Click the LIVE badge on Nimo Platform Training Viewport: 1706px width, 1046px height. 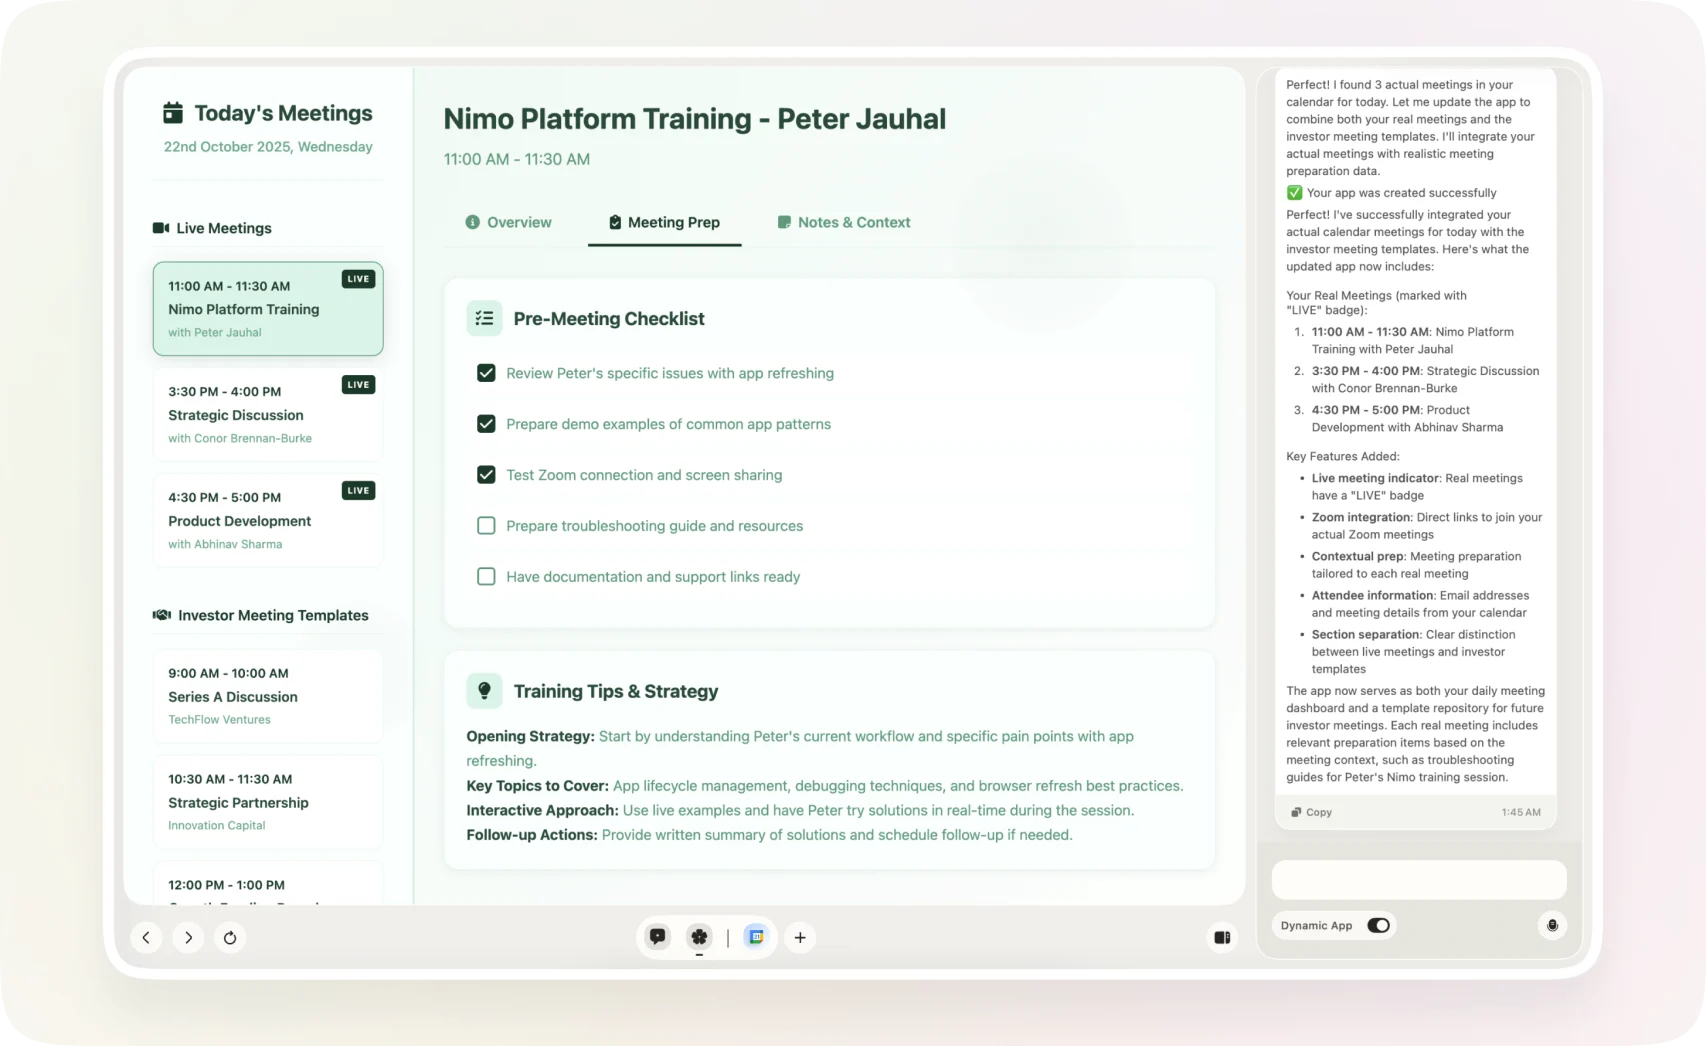coord(358,279)
